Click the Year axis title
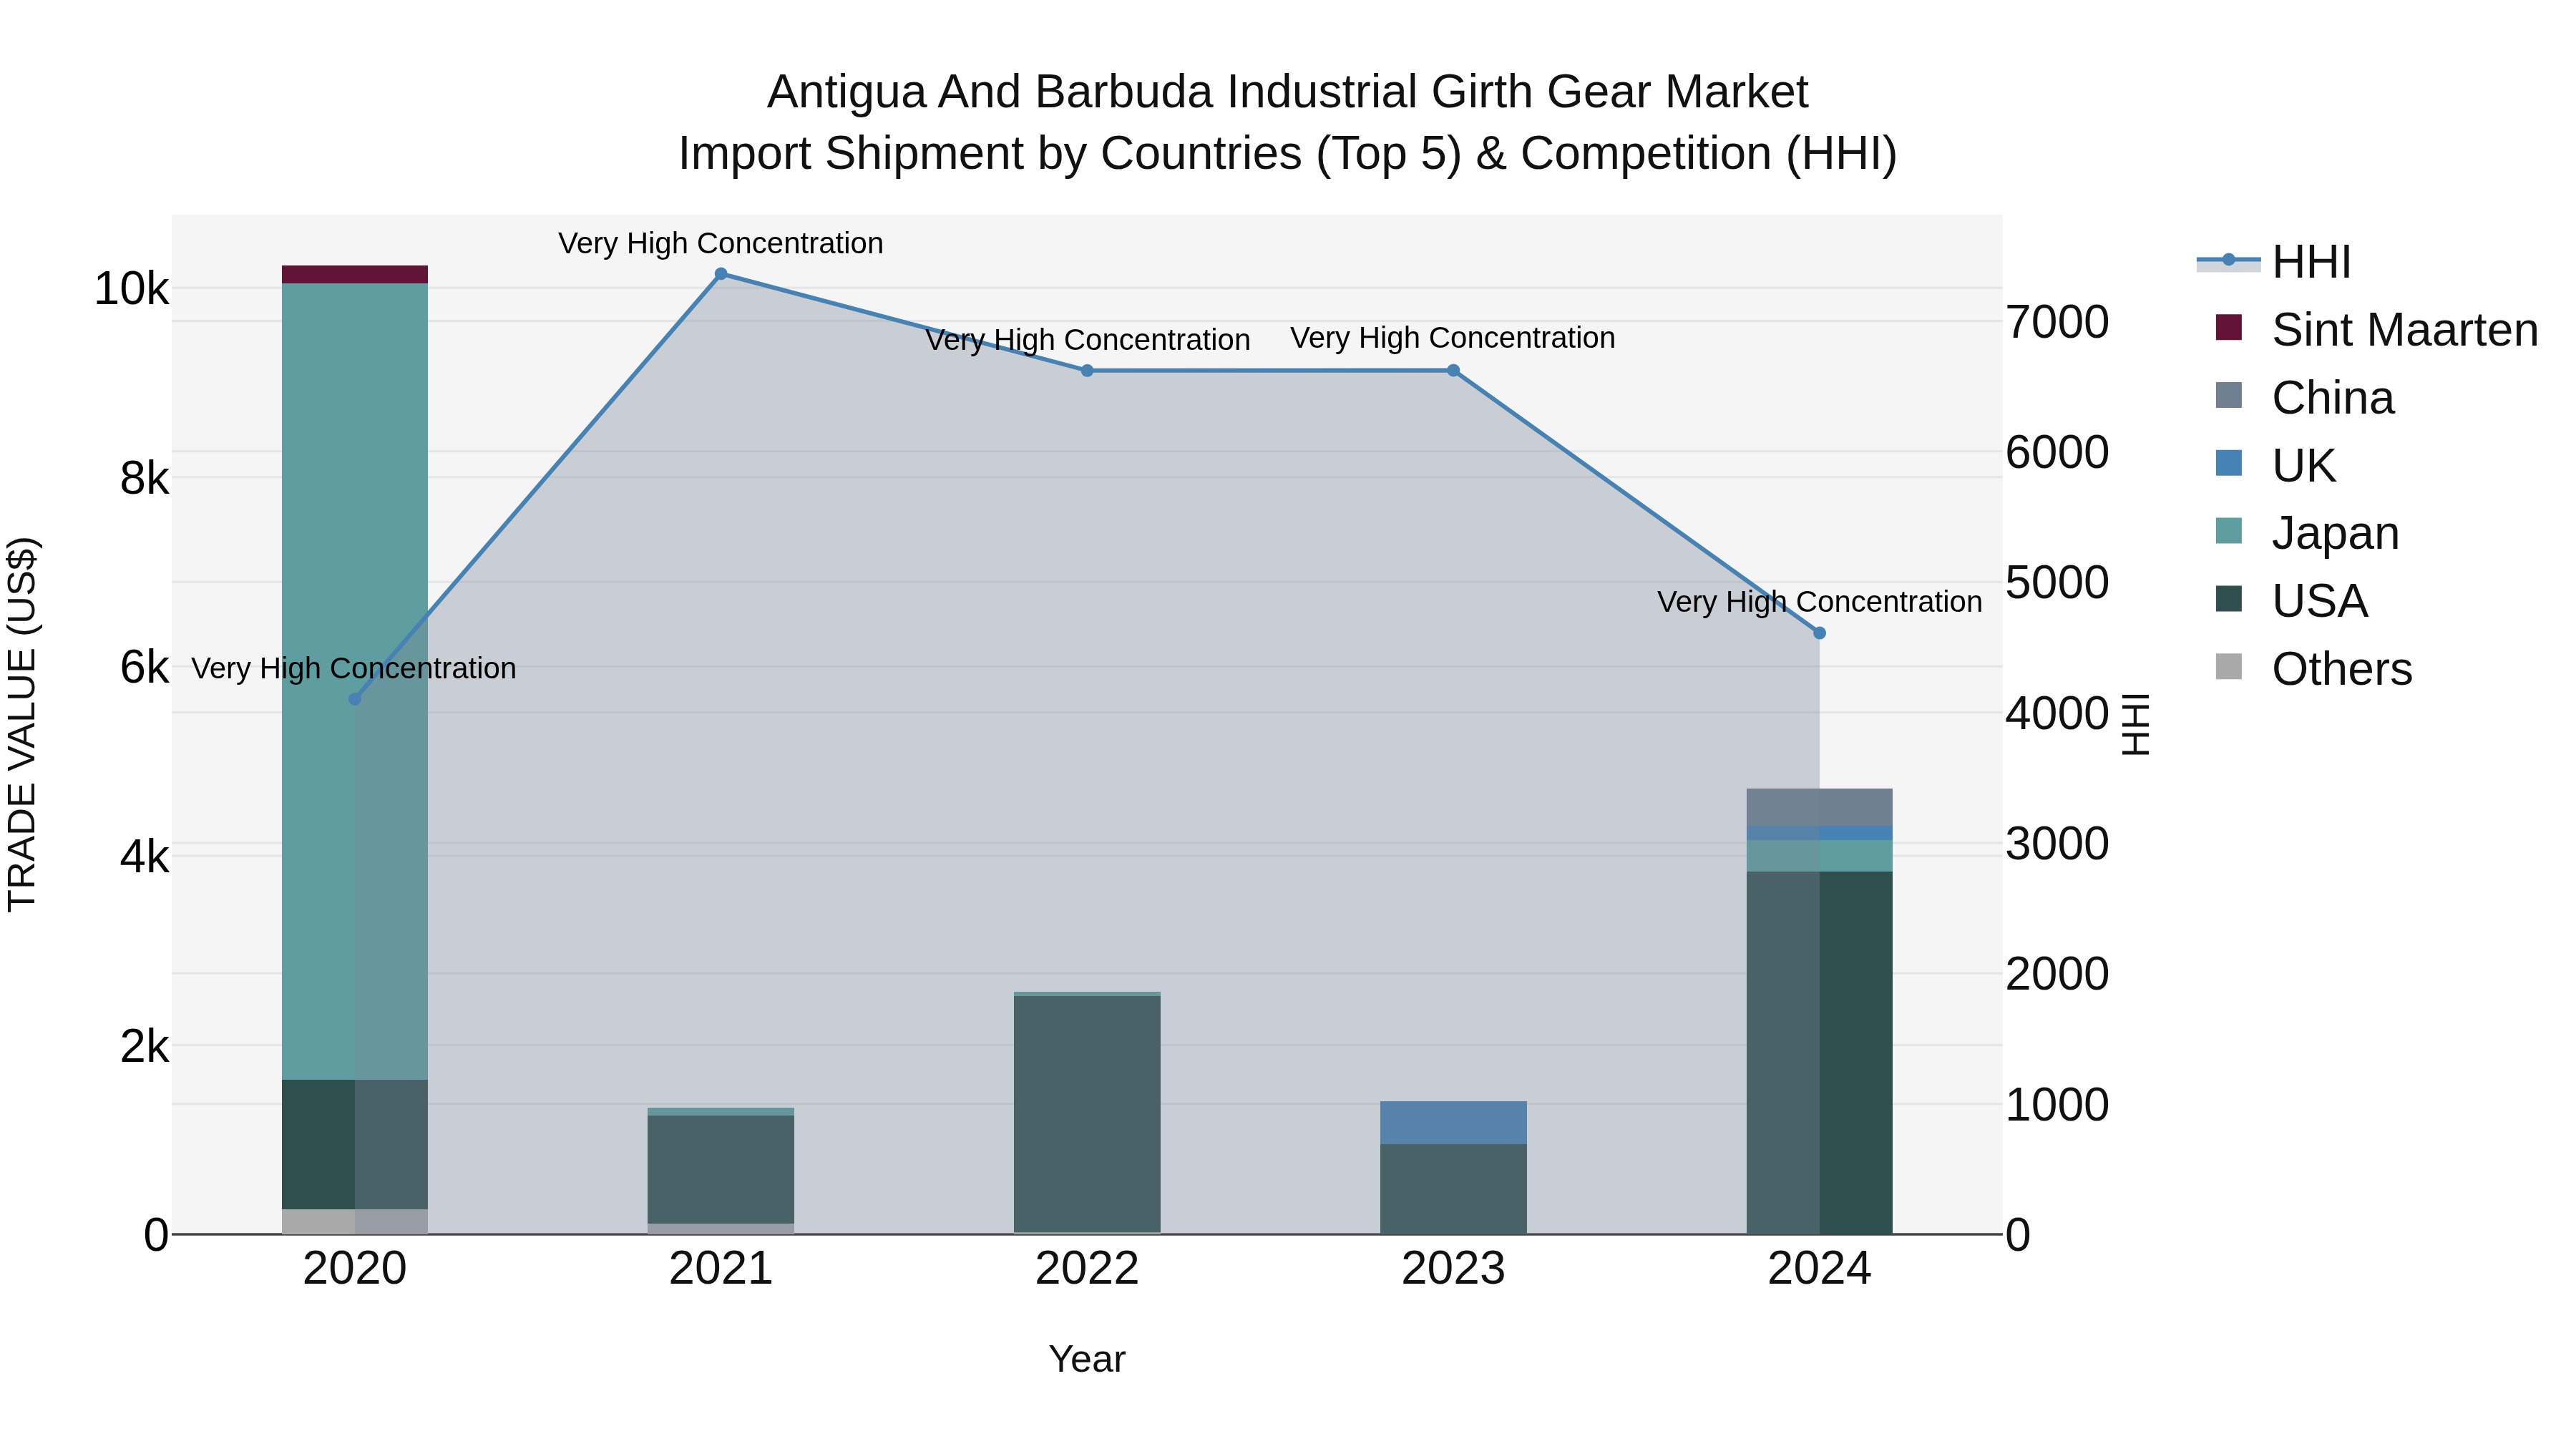This screenshot has width=2576, height=1449. 1087,1360
